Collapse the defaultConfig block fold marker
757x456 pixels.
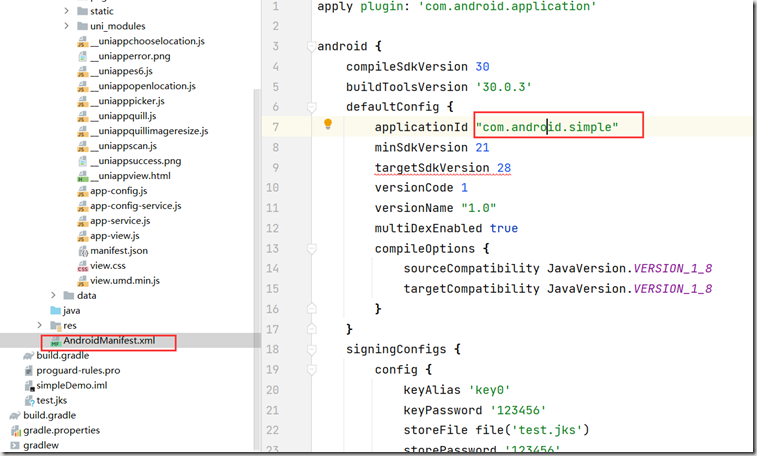pyautogui.click(x=311, y=106)
